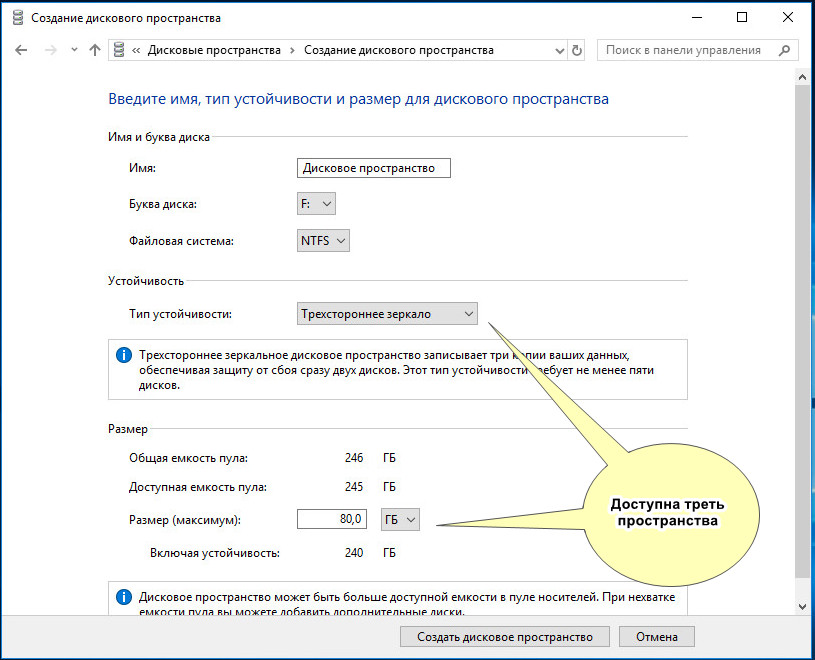Open recent locations dropdown chevron

click(x=74, y=50)
